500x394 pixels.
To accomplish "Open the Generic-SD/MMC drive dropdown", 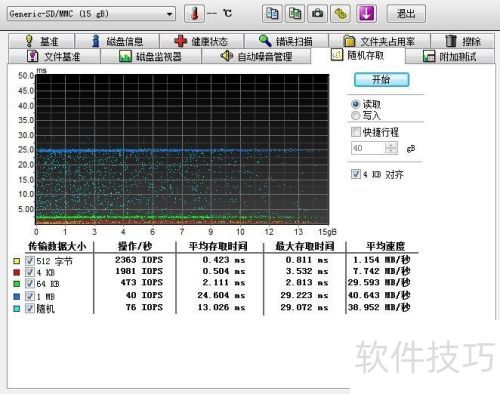I will tap(91, 14).
